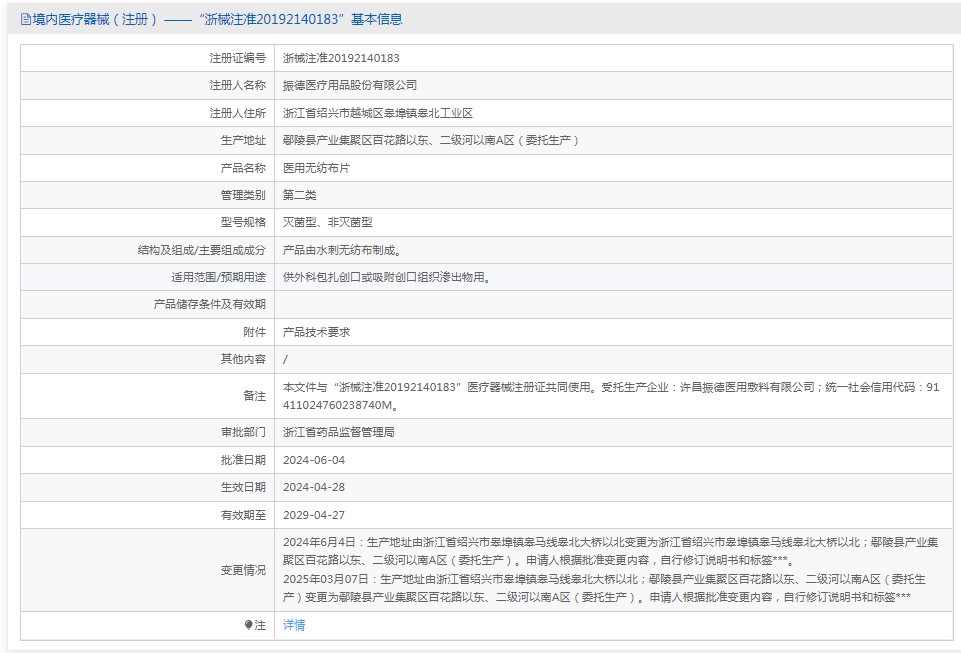Image resolution: width=961 pixels, height=653 pixels.
Task: Click the 附件 label
Action: coord(254,332)
